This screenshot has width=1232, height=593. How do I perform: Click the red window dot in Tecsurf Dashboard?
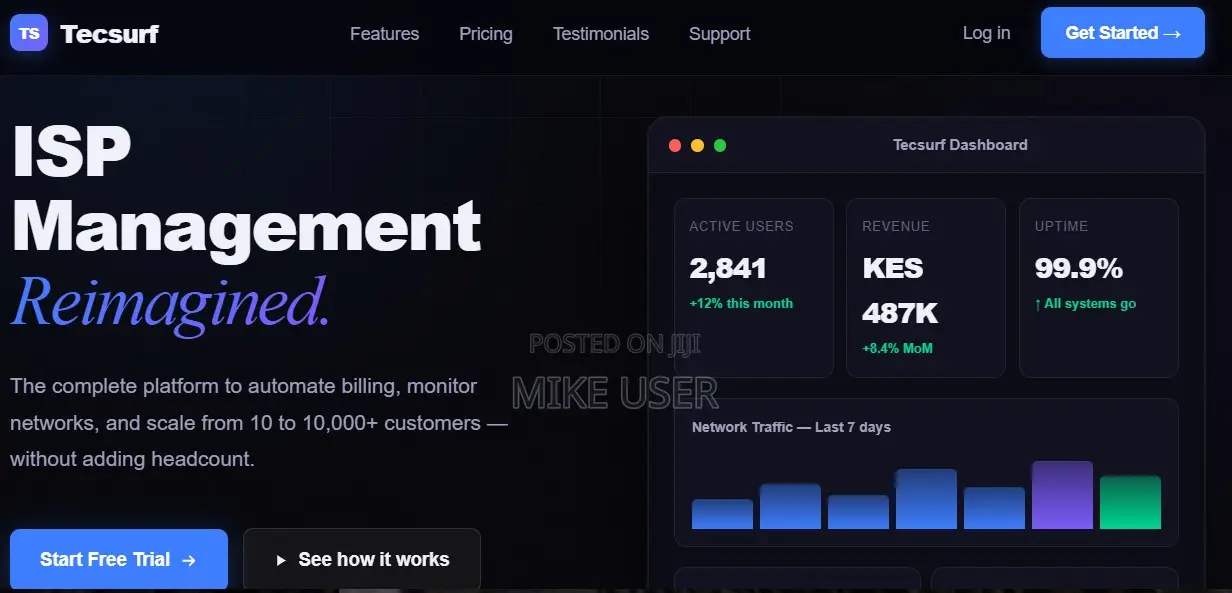(x=675, y=145)
